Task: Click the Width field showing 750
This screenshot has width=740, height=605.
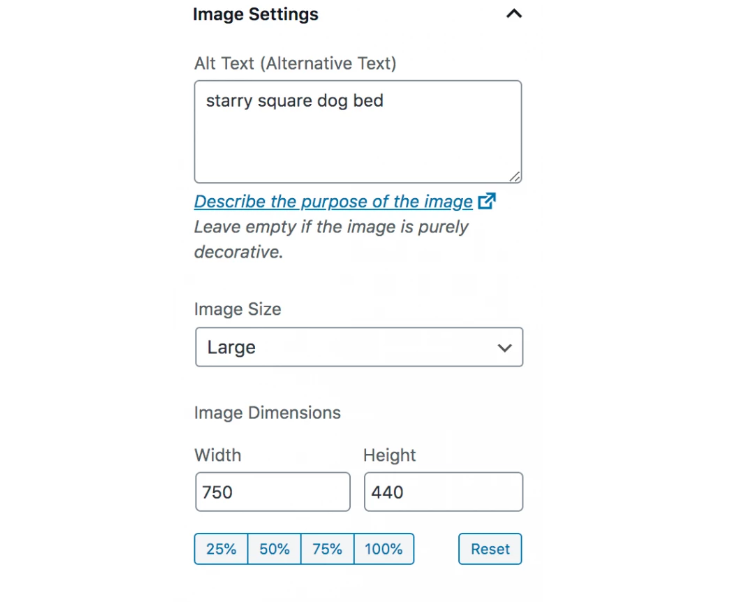Action: coord(273,492)
